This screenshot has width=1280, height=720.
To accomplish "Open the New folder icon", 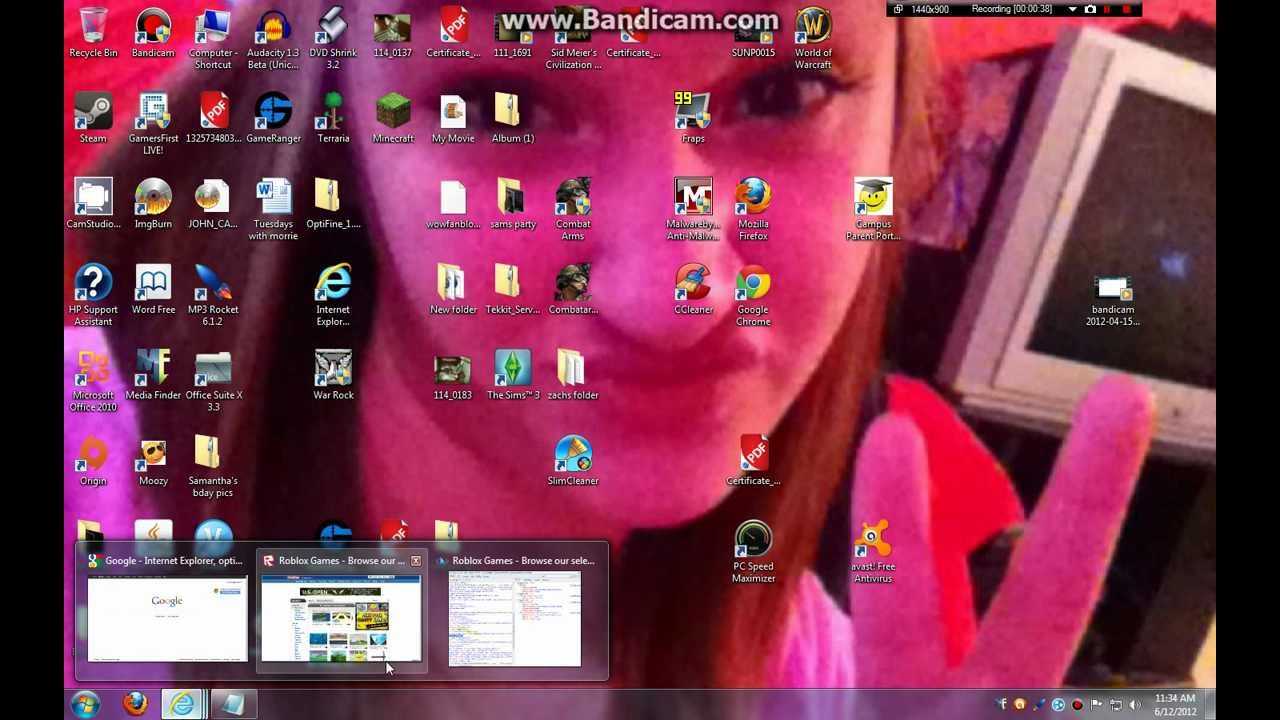I will 453,289.
